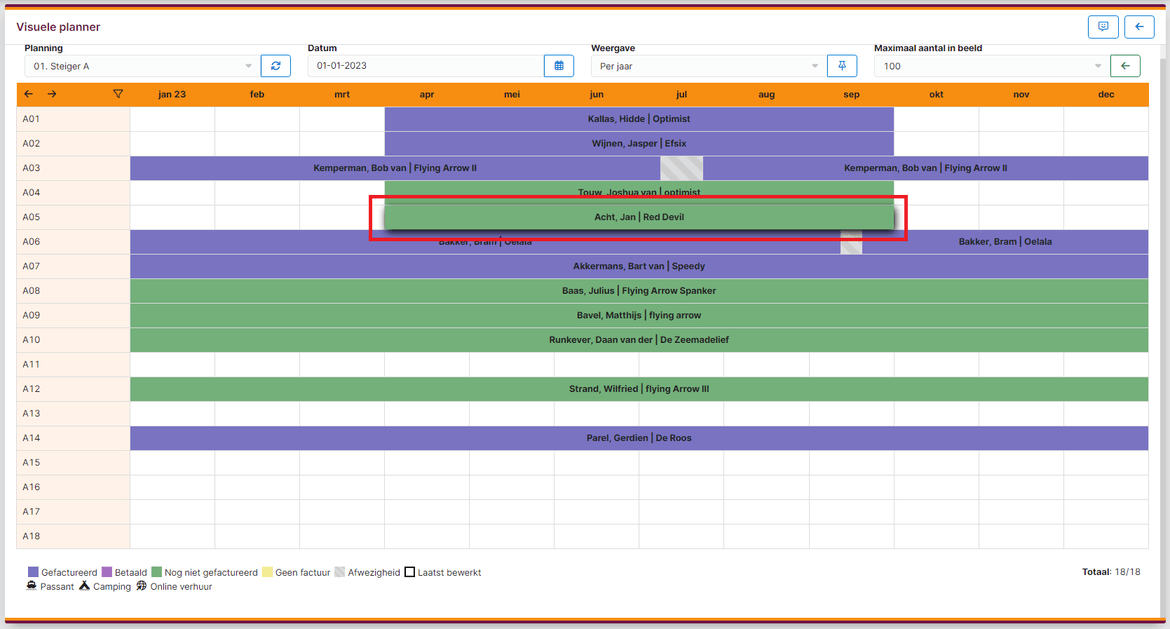Click the Geen factuur yellow swatch

(x=267, y=572)
